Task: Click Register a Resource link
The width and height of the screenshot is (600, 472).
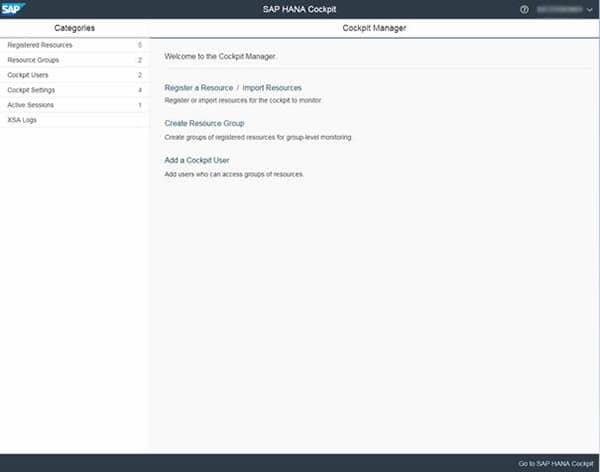Action: 199,88
